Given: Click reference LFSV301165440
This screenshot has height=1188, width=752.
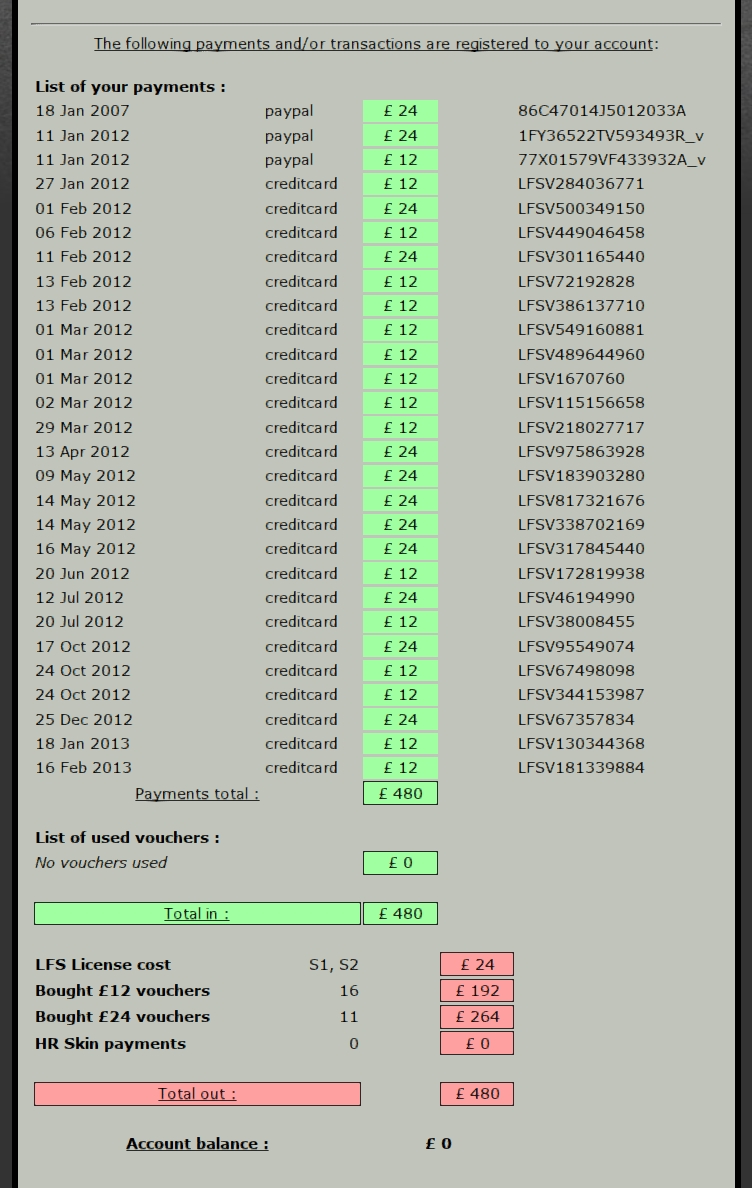Looking at the screenshot, I should pyautogui.click(x=581, y=257).
